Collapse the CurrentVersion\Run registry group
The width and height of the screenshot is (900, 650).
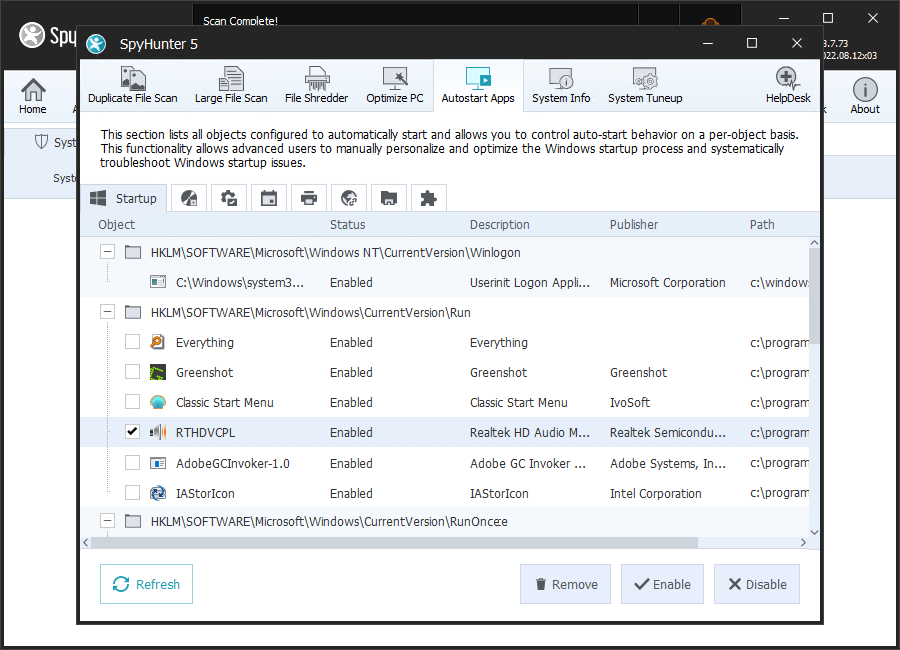pyautogui.click(x=107, y=313)
